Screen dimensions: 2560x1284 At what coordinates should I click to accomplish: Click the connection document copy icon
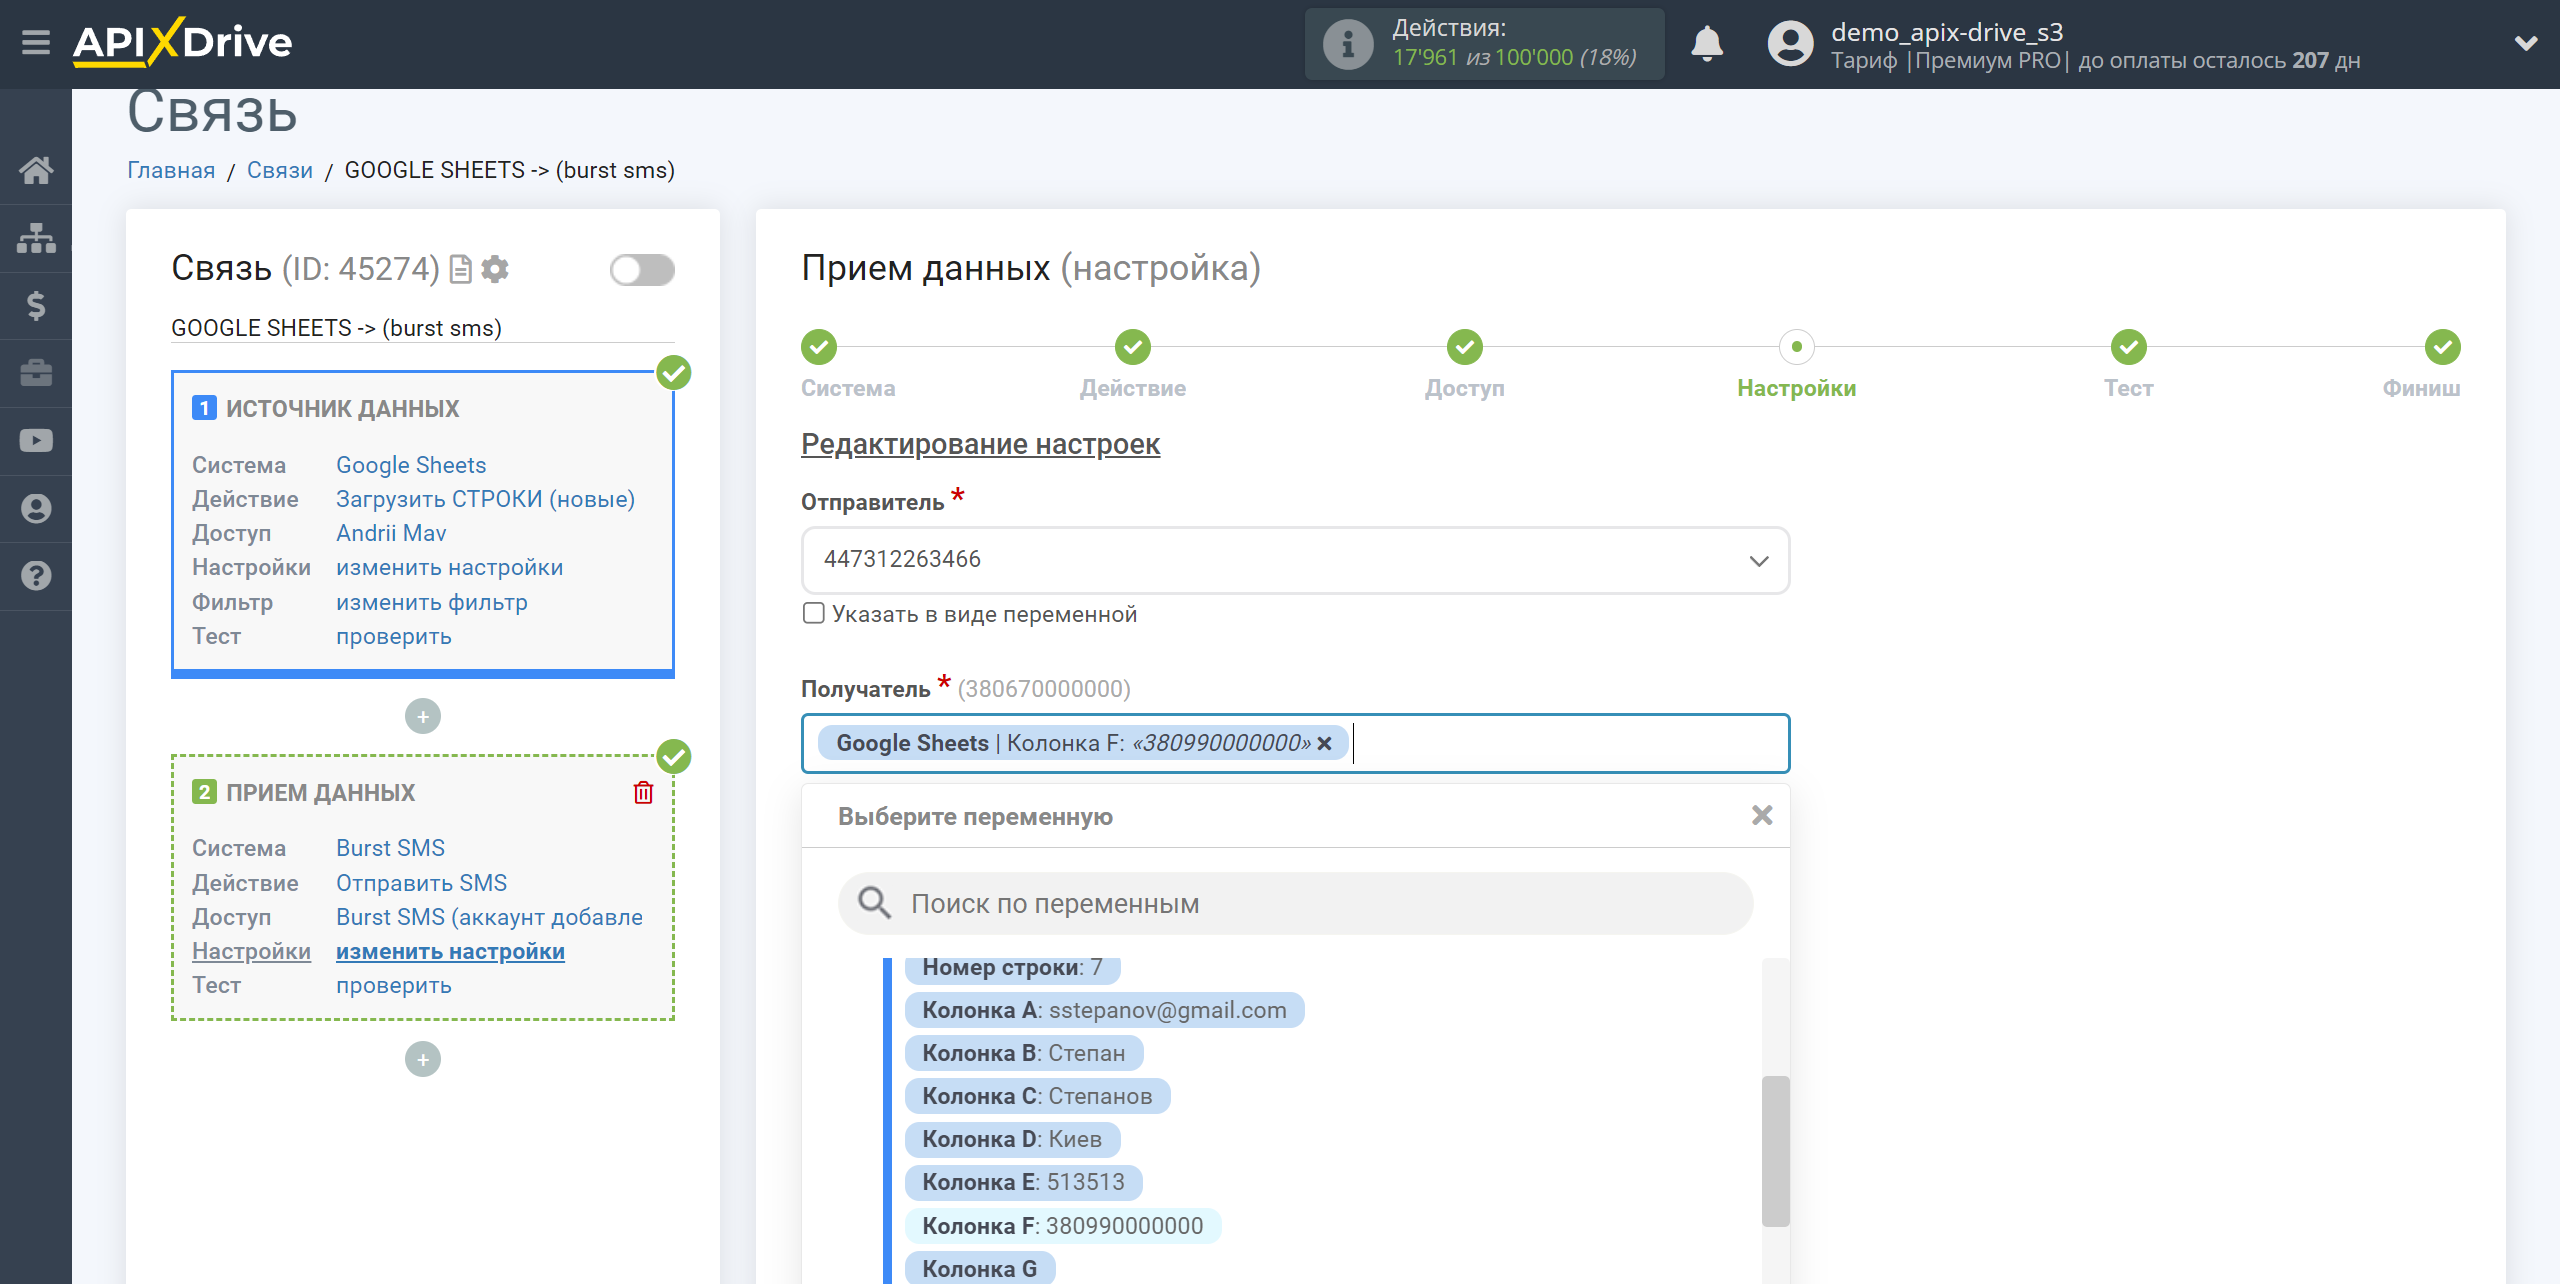tap(461, 269)
